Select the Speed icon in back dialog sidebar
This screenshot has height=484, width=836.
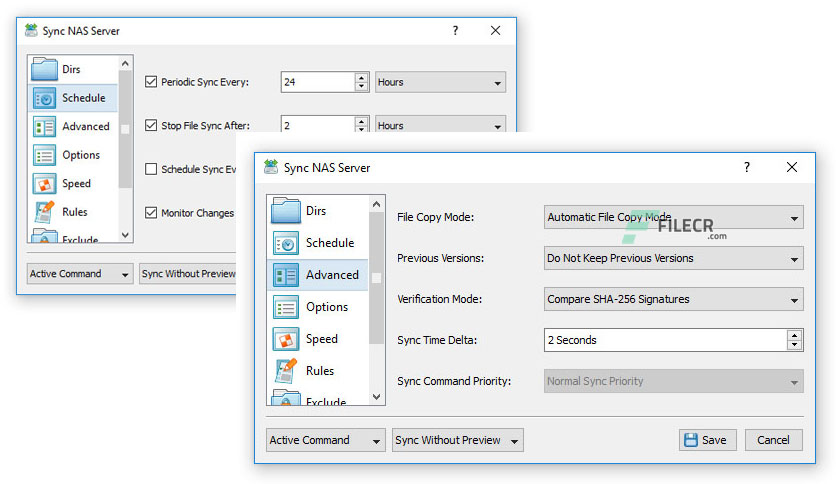point(45,184)
